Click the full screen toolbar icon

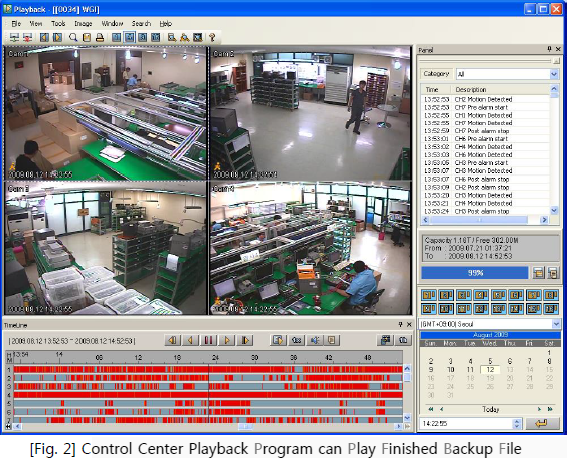click(x=198, y=37)
